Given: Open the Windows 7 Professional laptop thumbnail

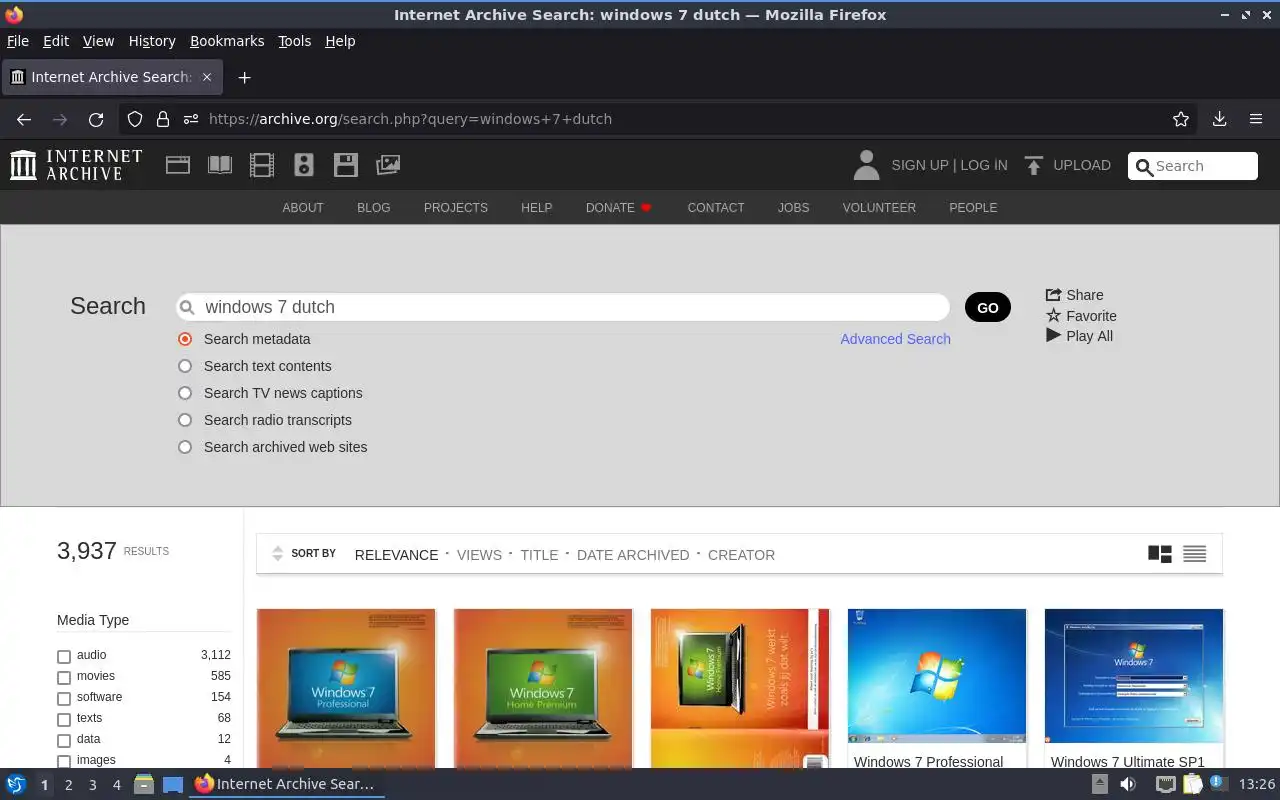Looking at the screenshot, I should coord(346,688).
